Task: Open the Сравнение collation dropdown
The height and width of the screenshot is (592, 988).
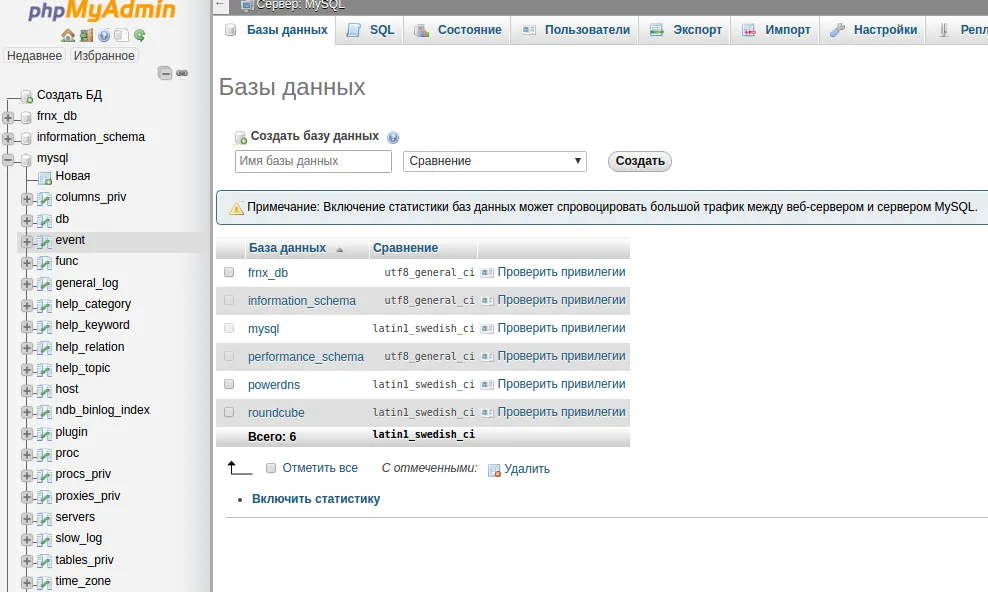Action: pos(495,161)
